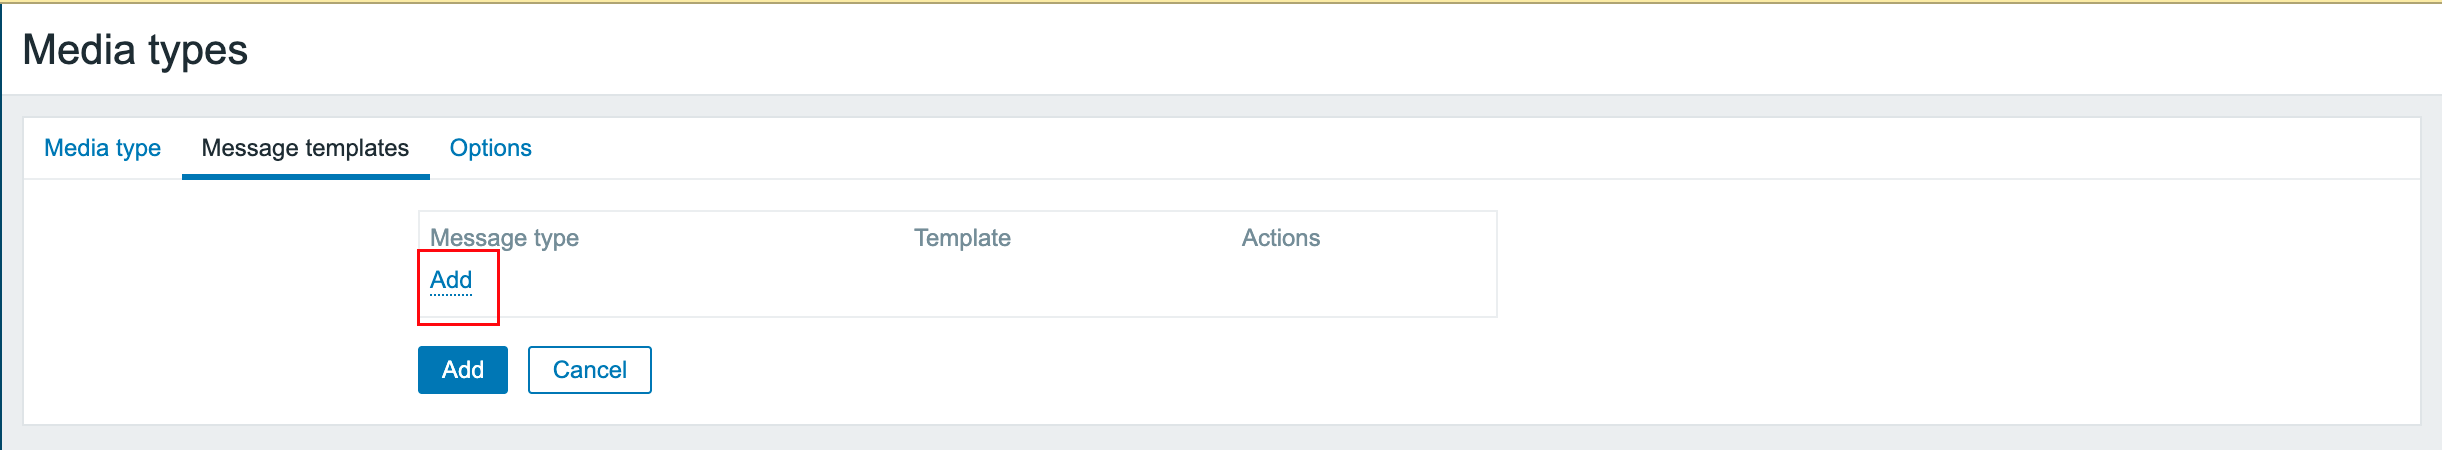This screenshot has height=450, width=2442.
Task: Click the Template column header
Action: (x=962, y=238)
